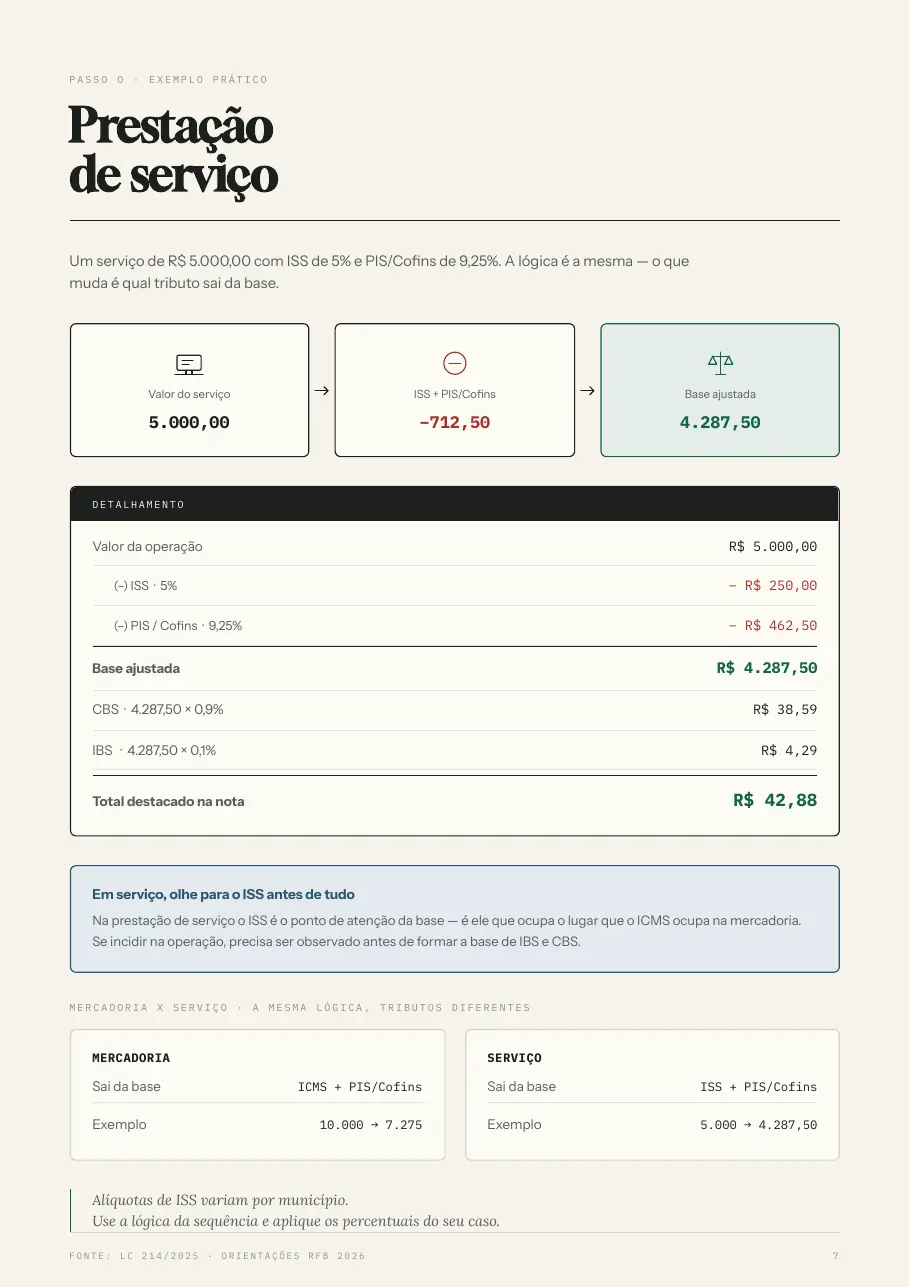Click 'Exemplo' in the Mercadoria card
The height and width of the screenshot is (1287, 909).
coord(119,1125)
